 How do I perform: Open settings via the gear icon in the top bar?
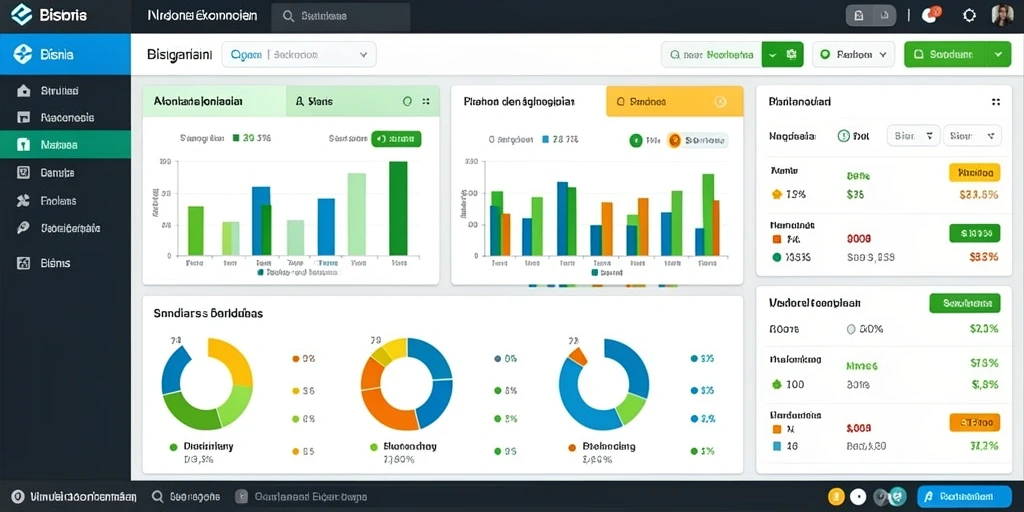point(969,16)
